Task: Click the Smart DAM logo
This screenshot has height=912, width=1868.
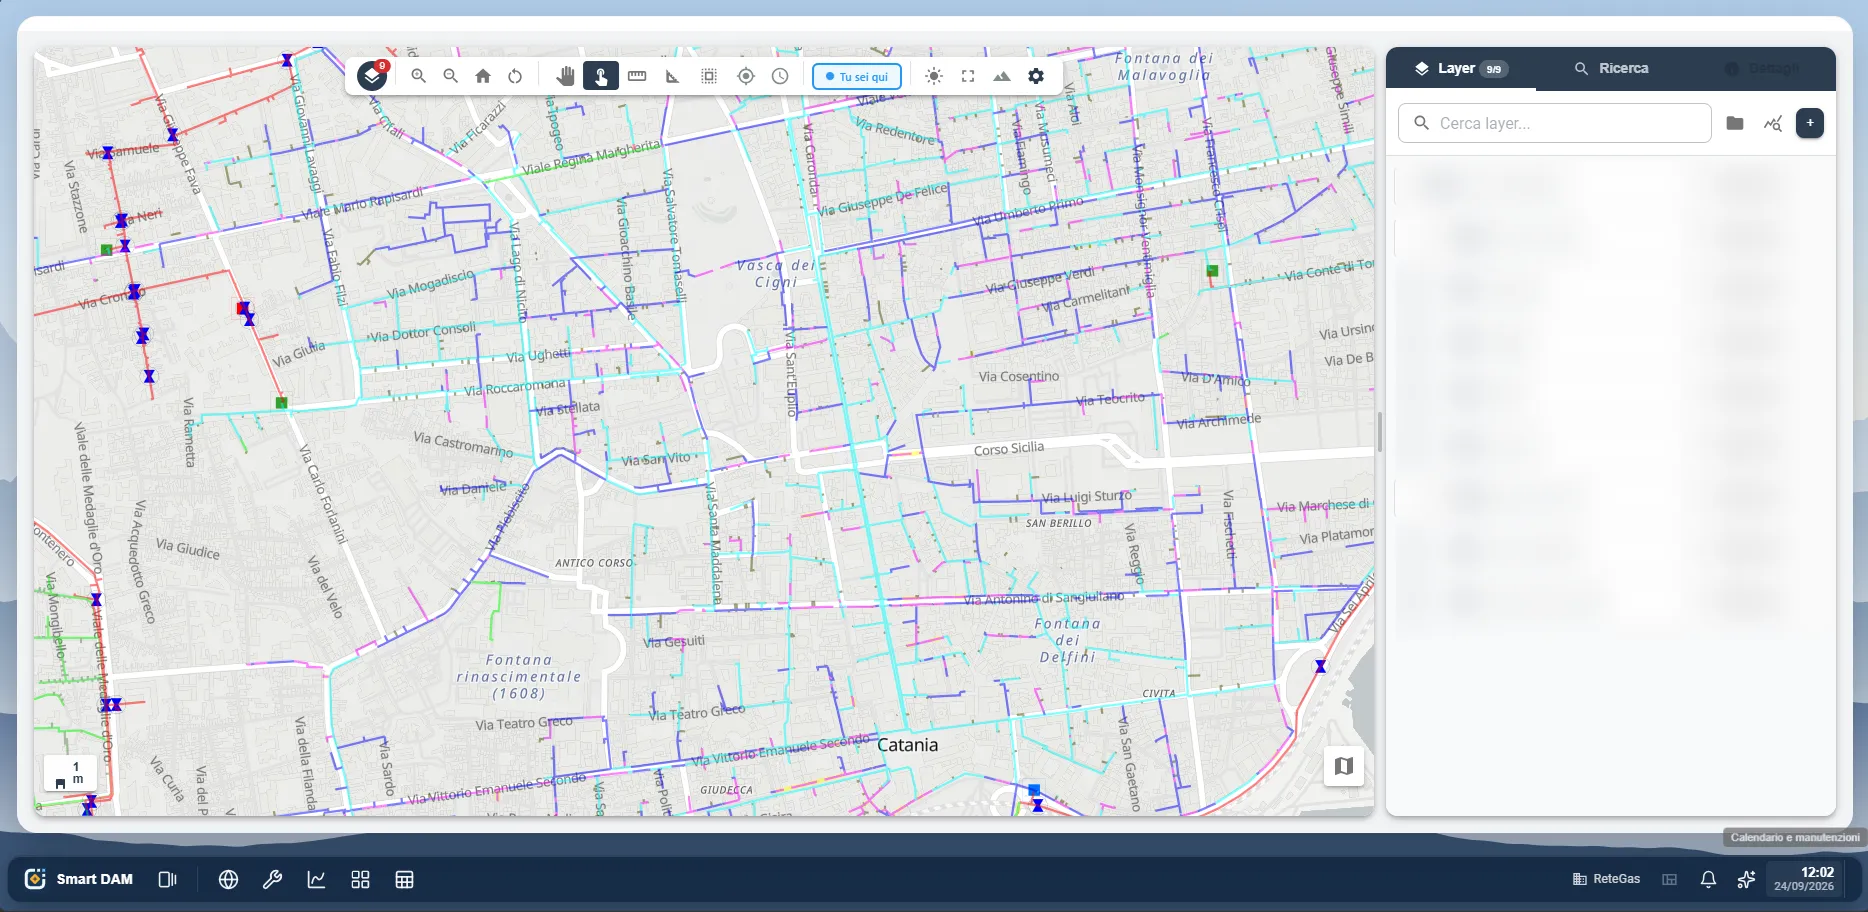Action: pos(79,879)
